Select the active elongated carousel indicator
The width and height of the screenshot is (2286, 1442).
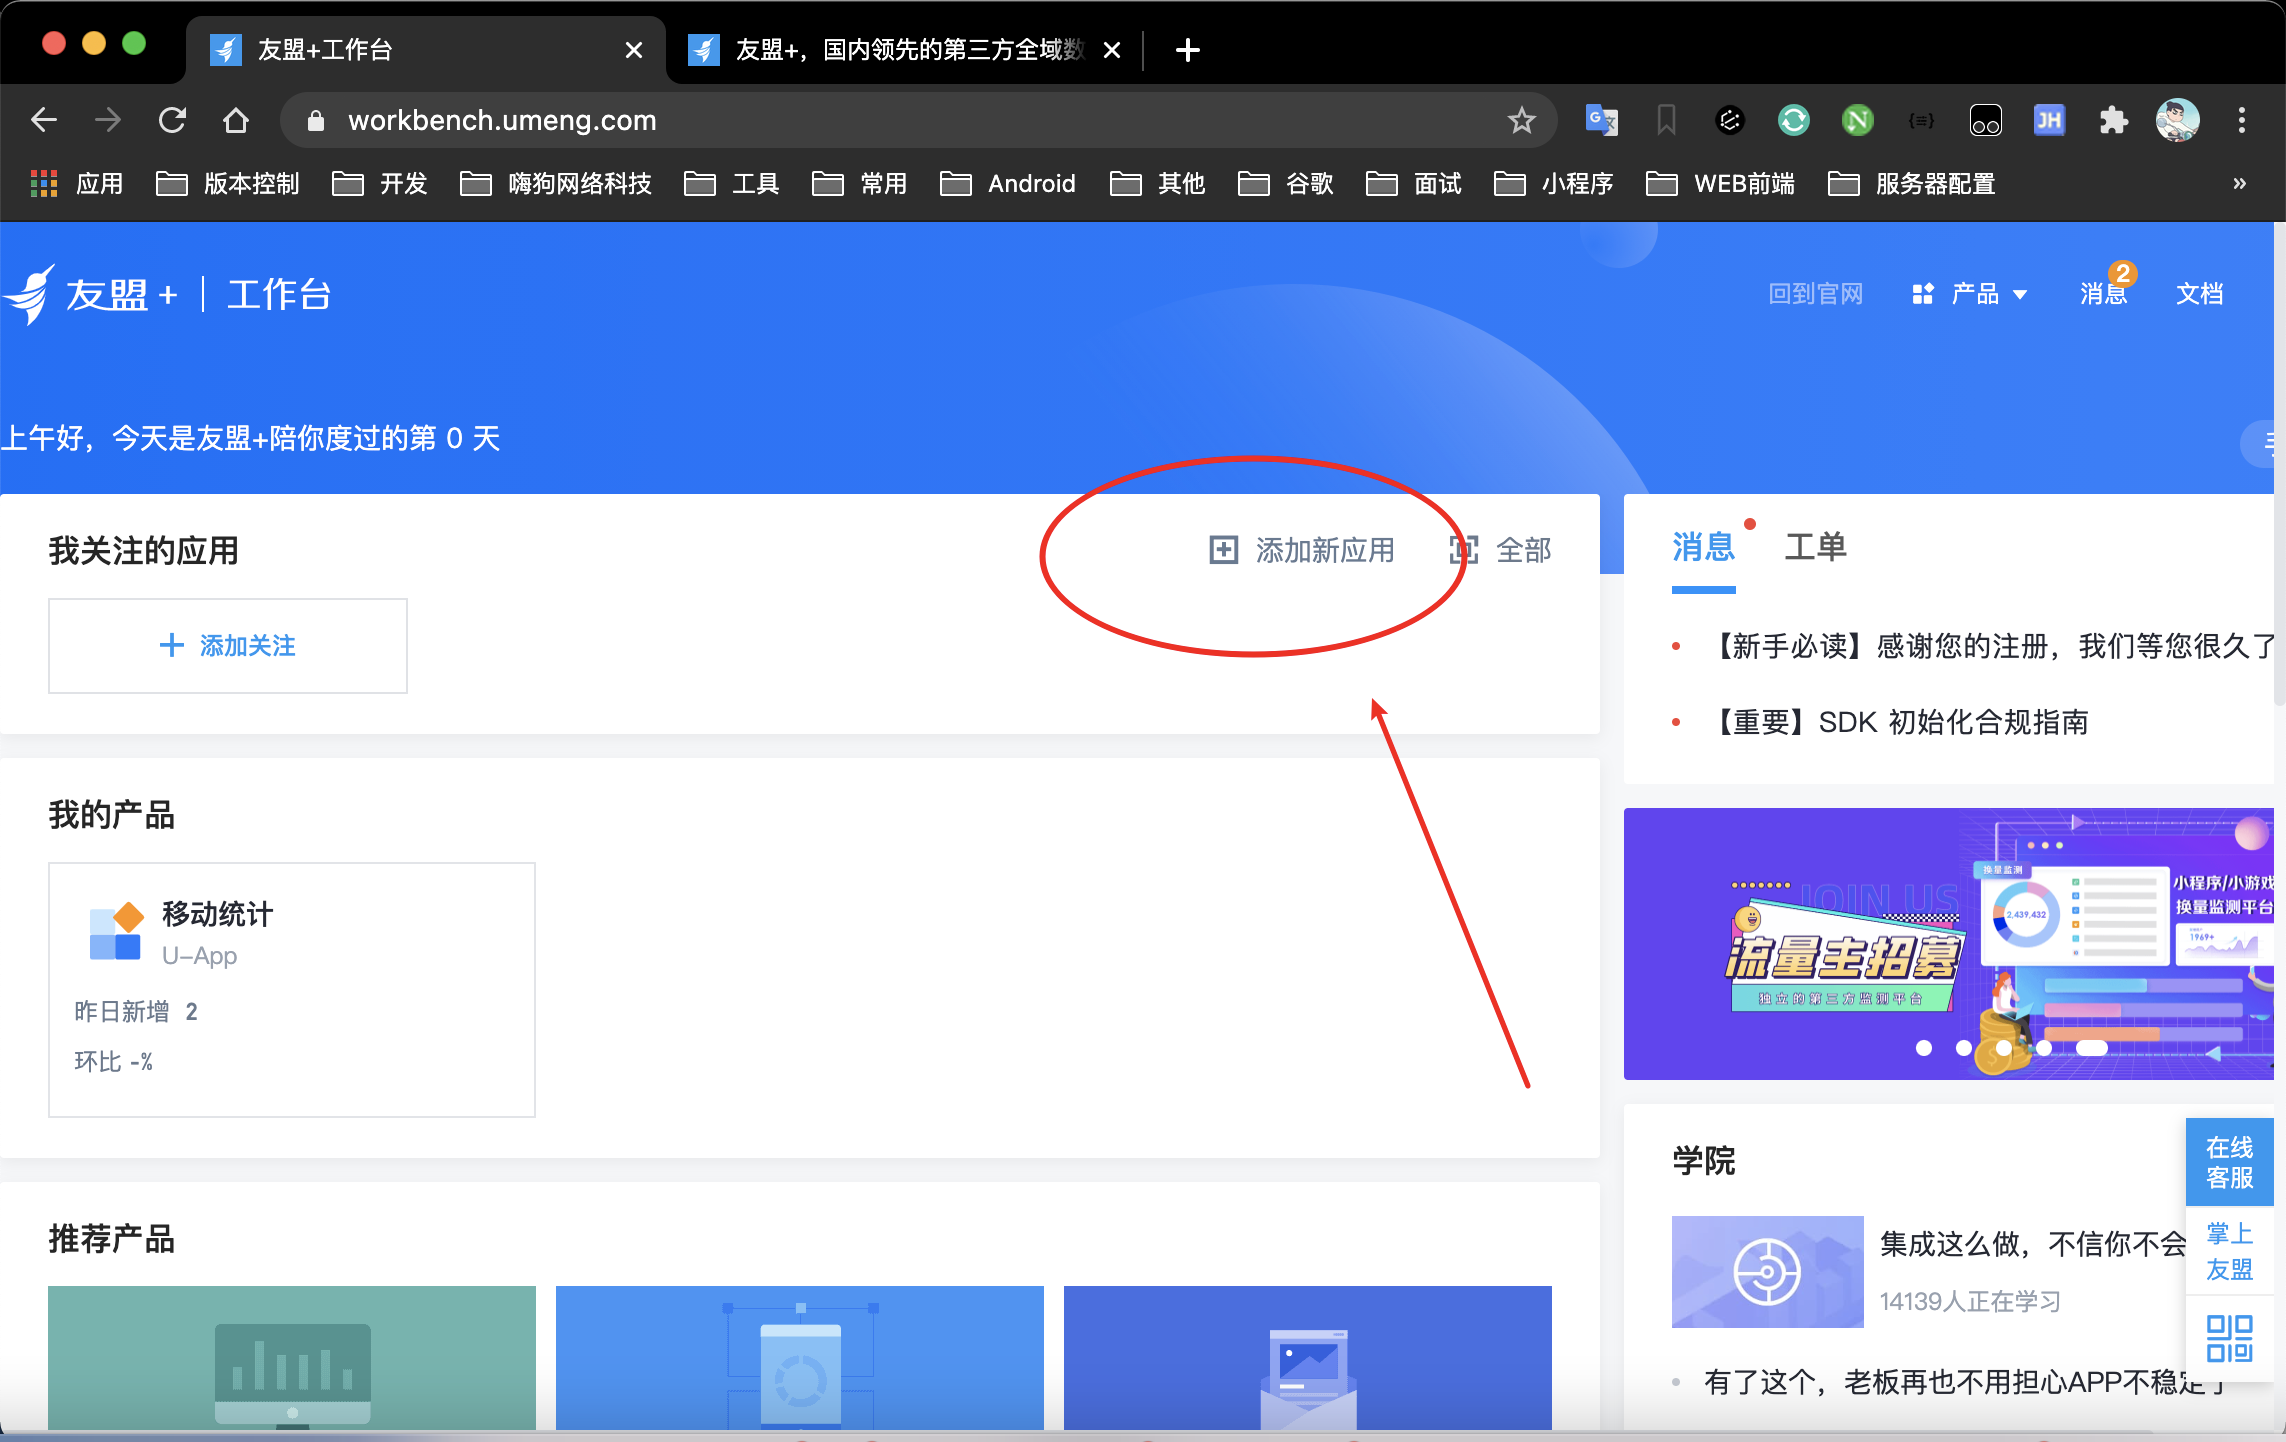[2092, 1048]
